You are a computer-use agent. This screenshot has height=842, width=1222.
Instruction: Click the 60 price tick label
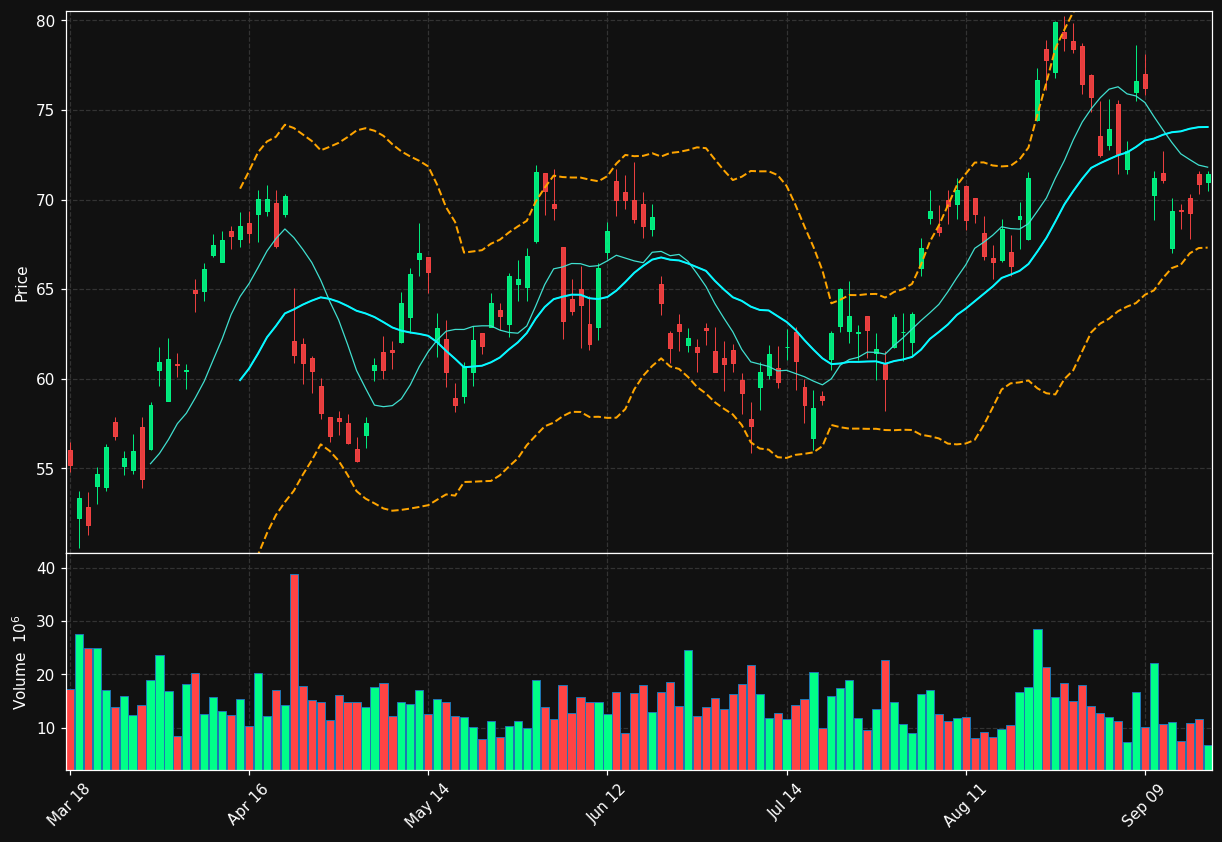coord(48,380)
